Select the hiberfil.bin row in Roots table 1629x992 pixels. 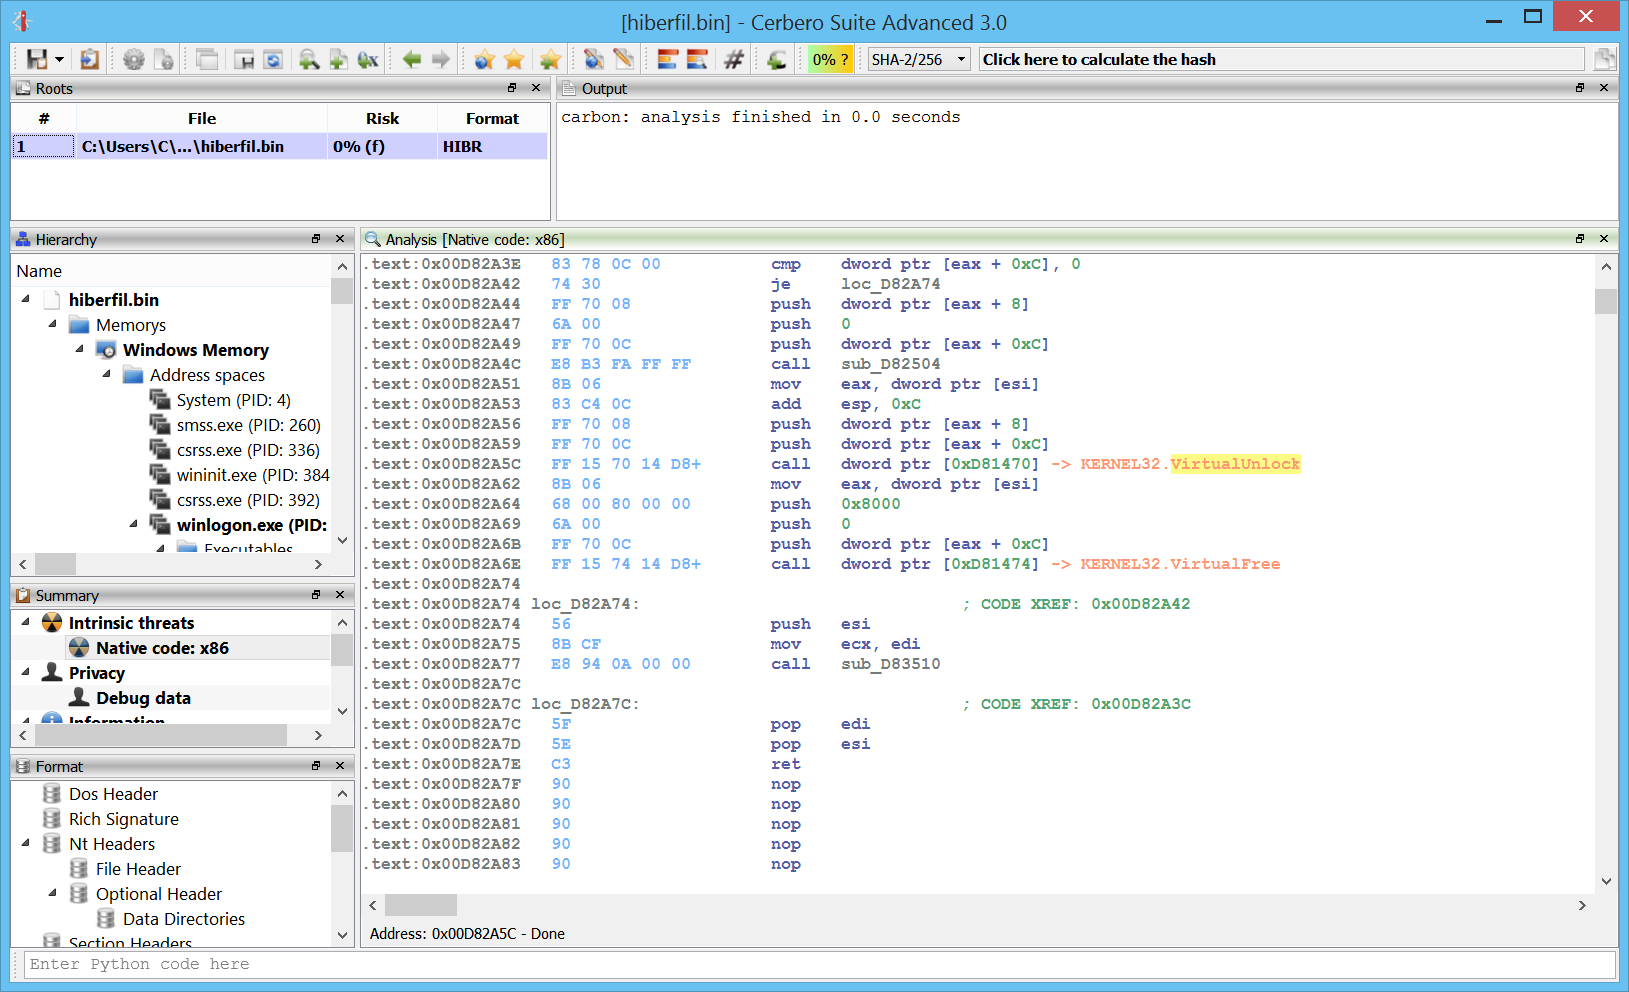279,147
